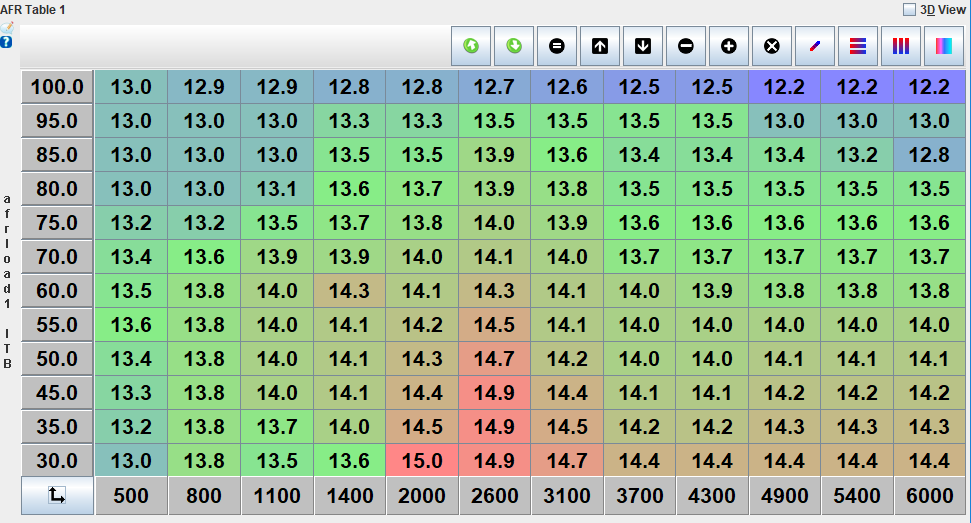Enable the 3D View checkbox

[x=909, y=10]
